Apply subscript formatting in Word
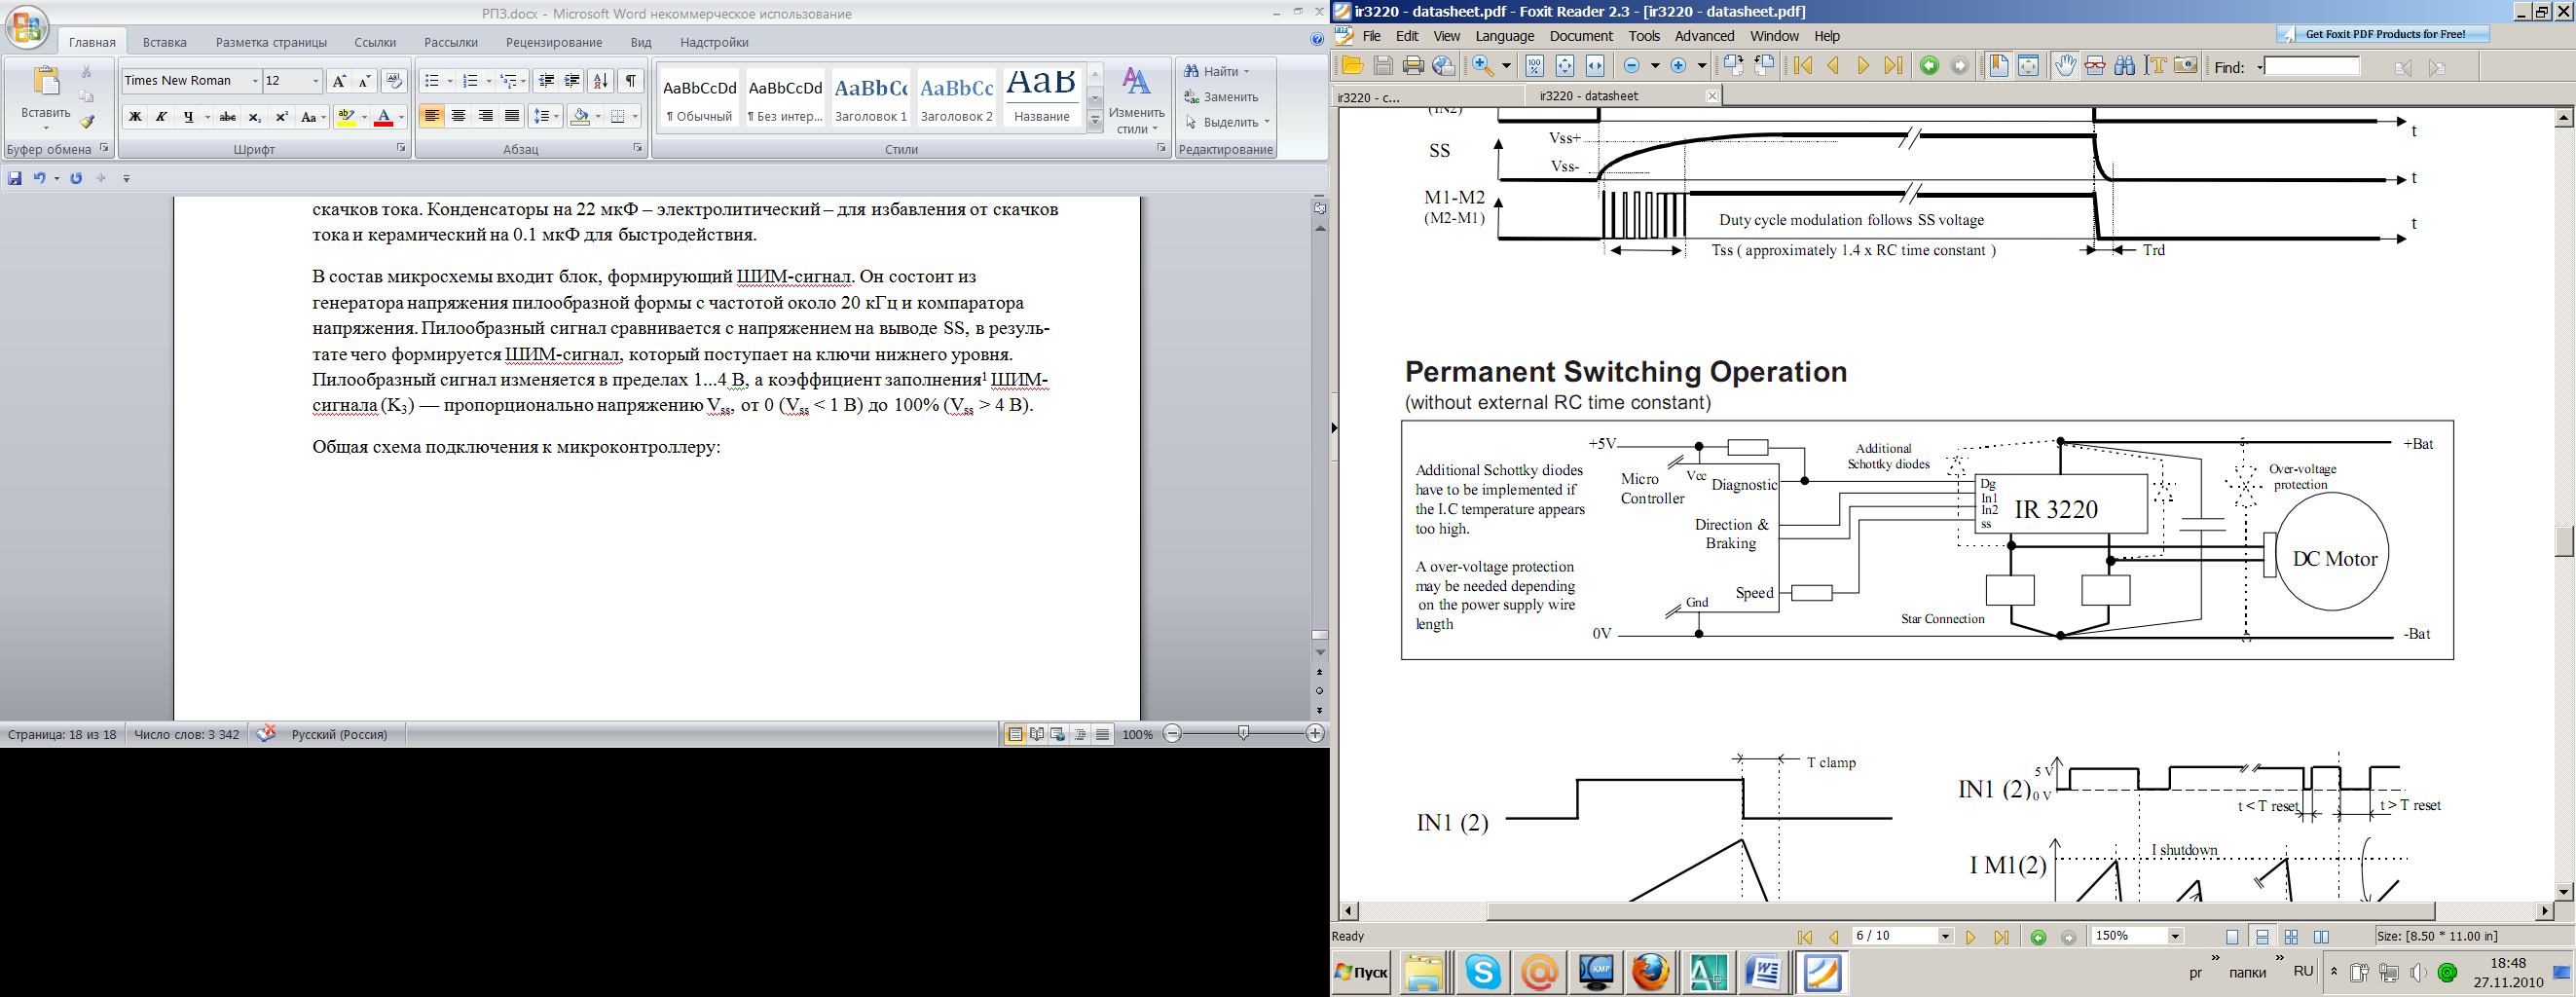Viewport: 2576px width, 997px height. pos(255,117)
